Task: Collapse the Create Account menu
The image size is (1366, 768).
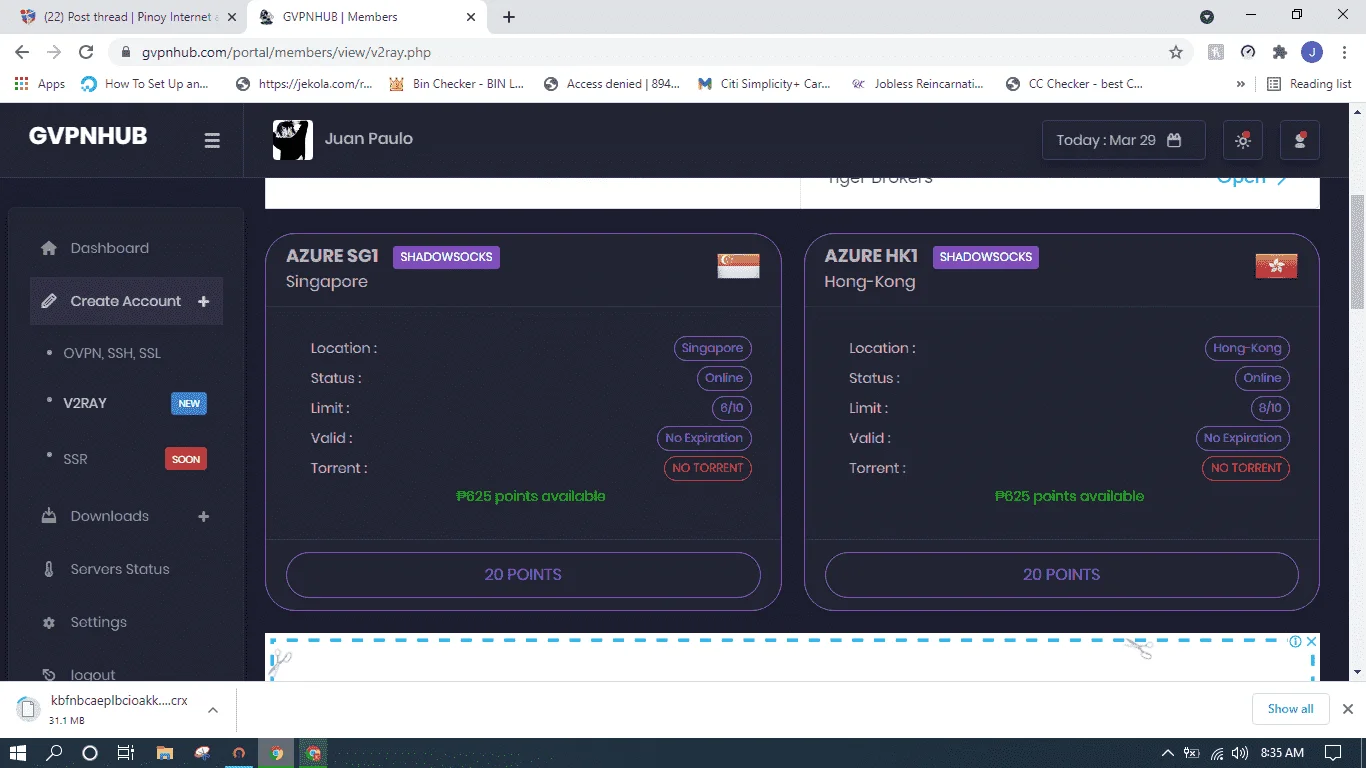Action: click(x=126, y=301)
